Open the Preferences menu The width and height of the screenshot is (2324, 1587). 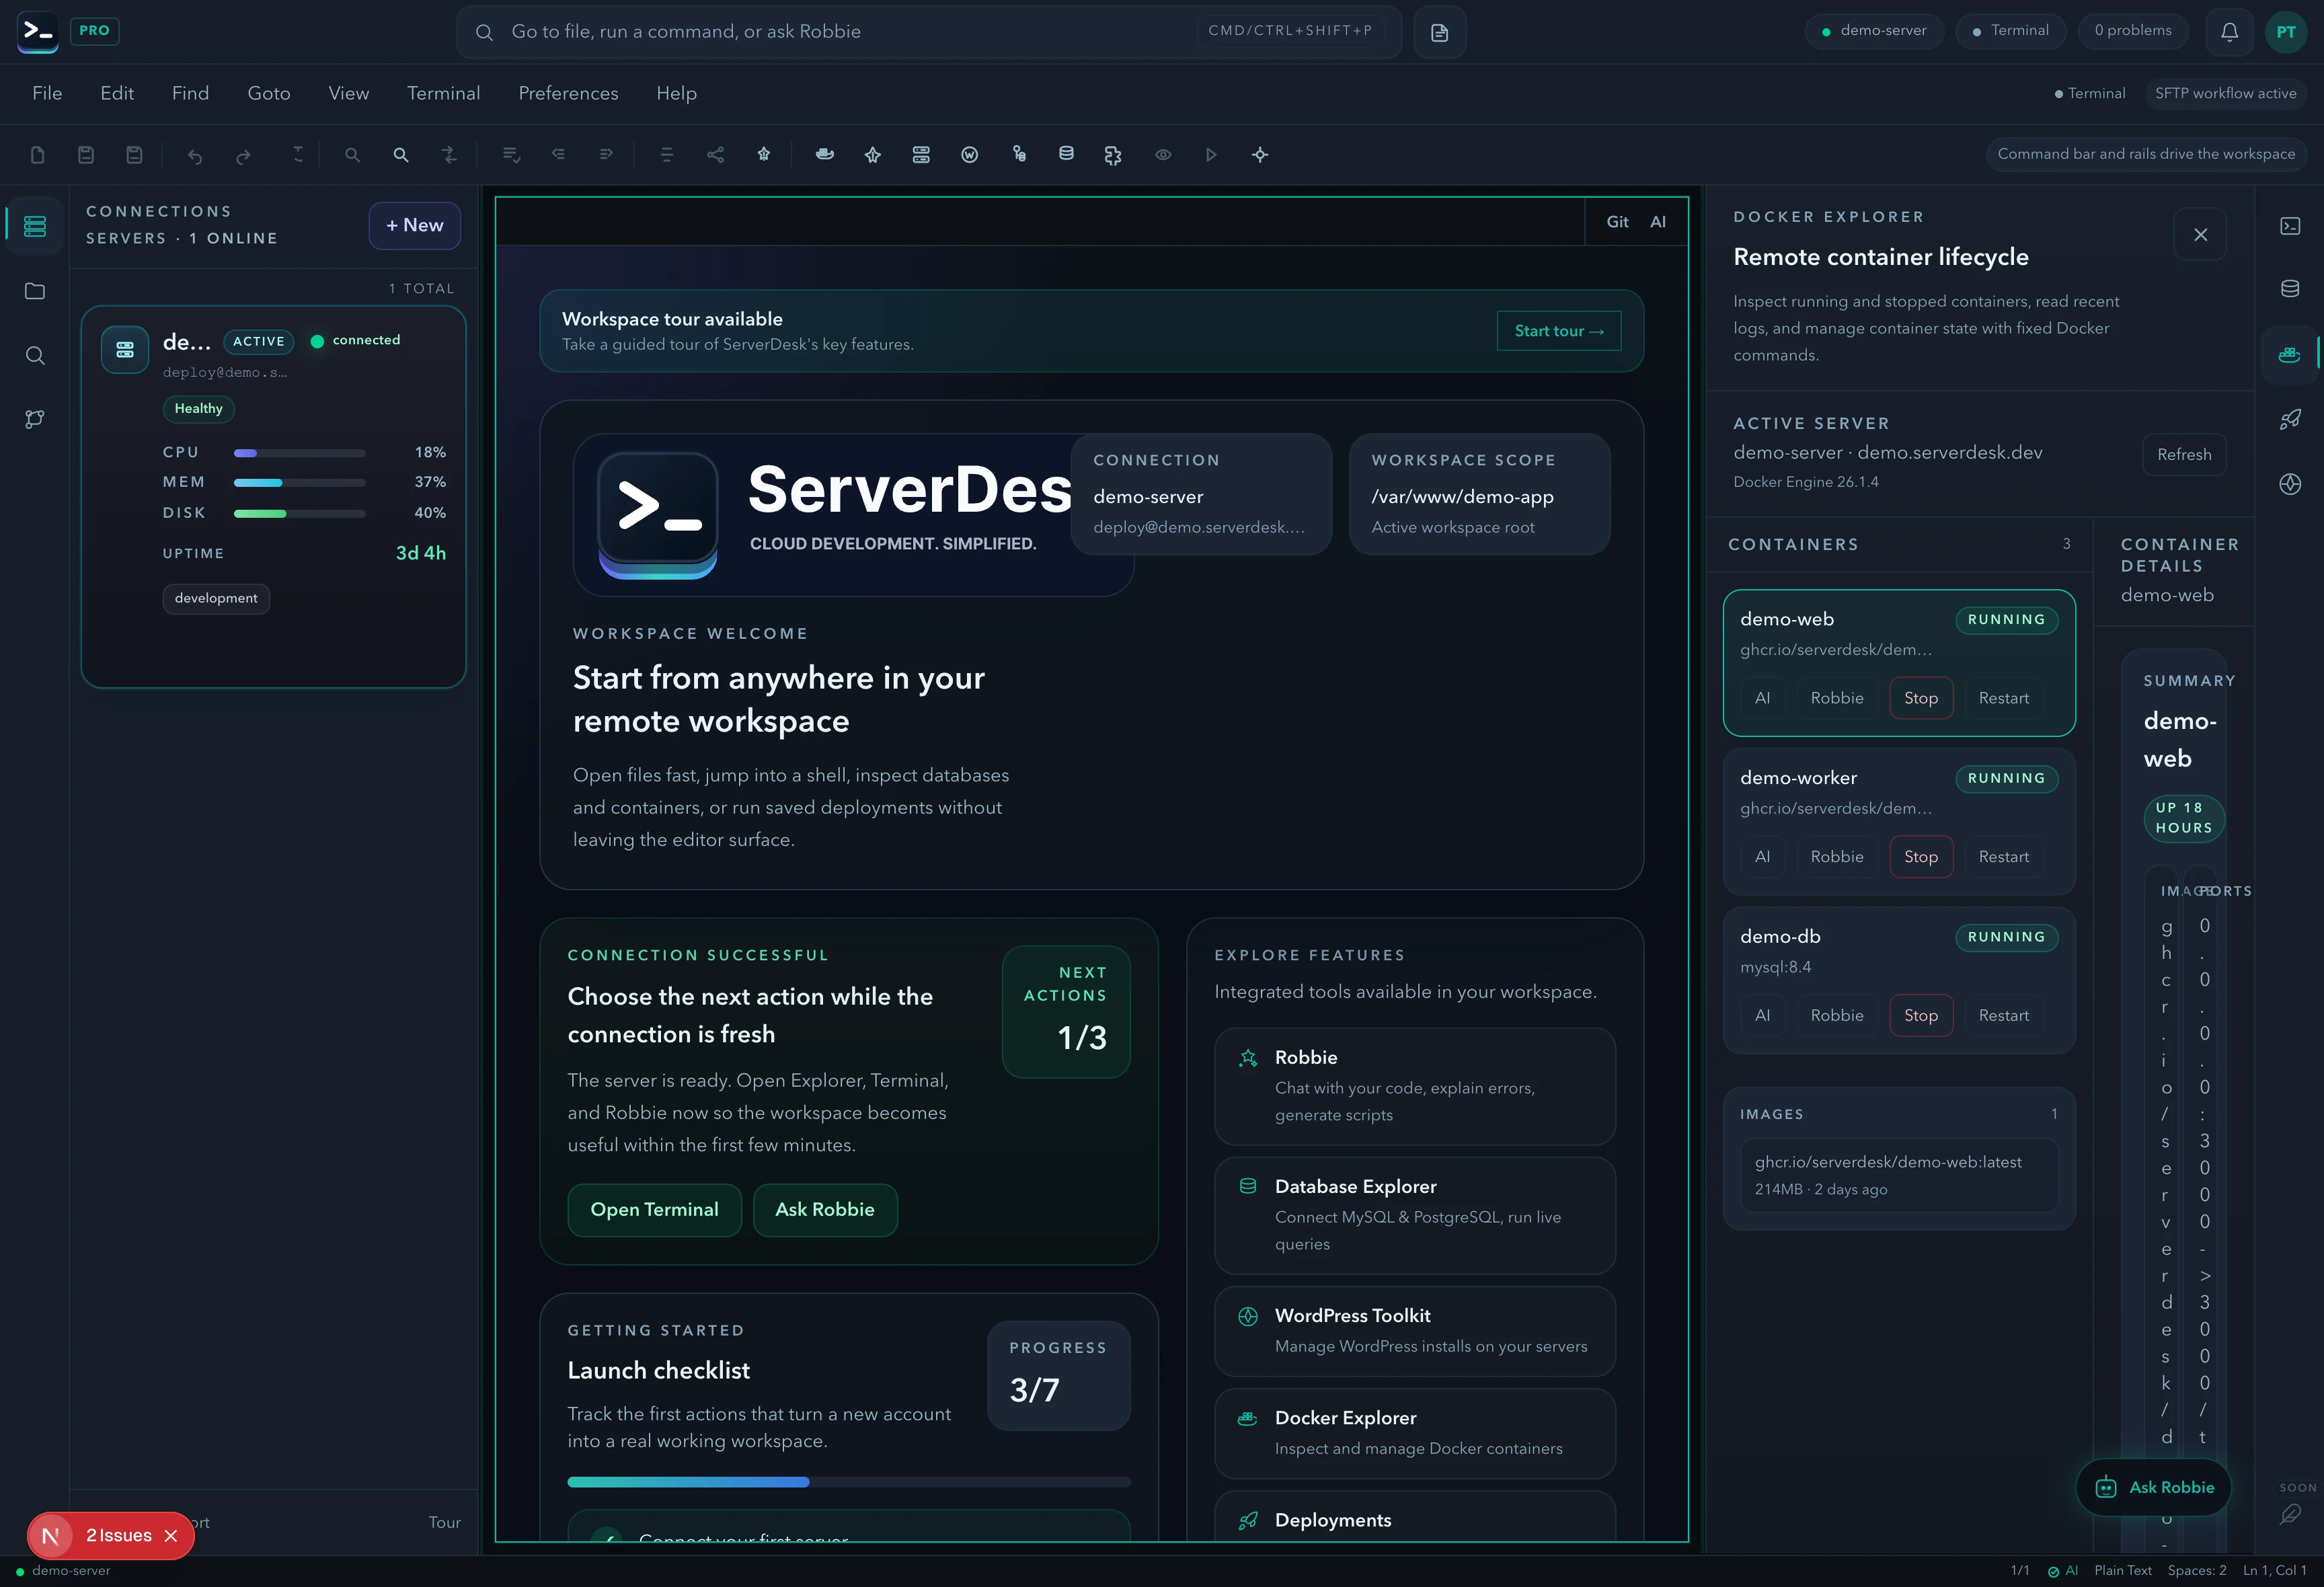tap(568, 93)
